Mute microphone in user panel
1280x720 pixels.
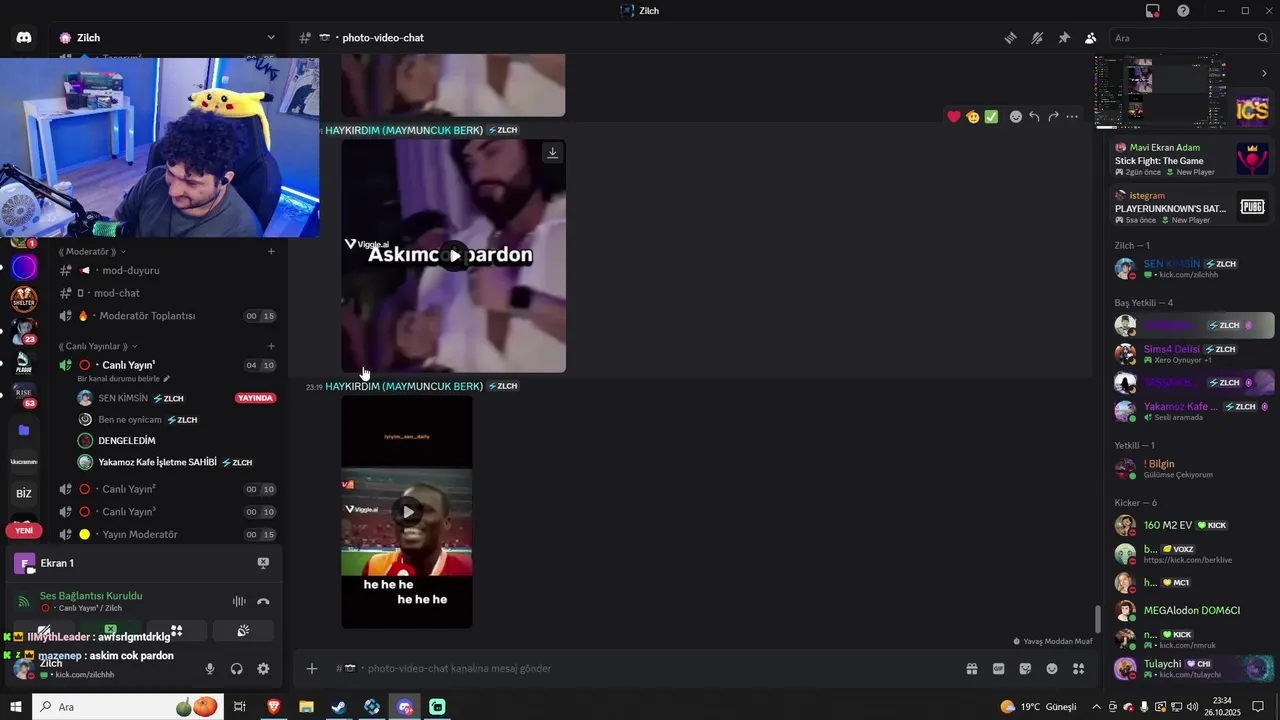point(210,669)
